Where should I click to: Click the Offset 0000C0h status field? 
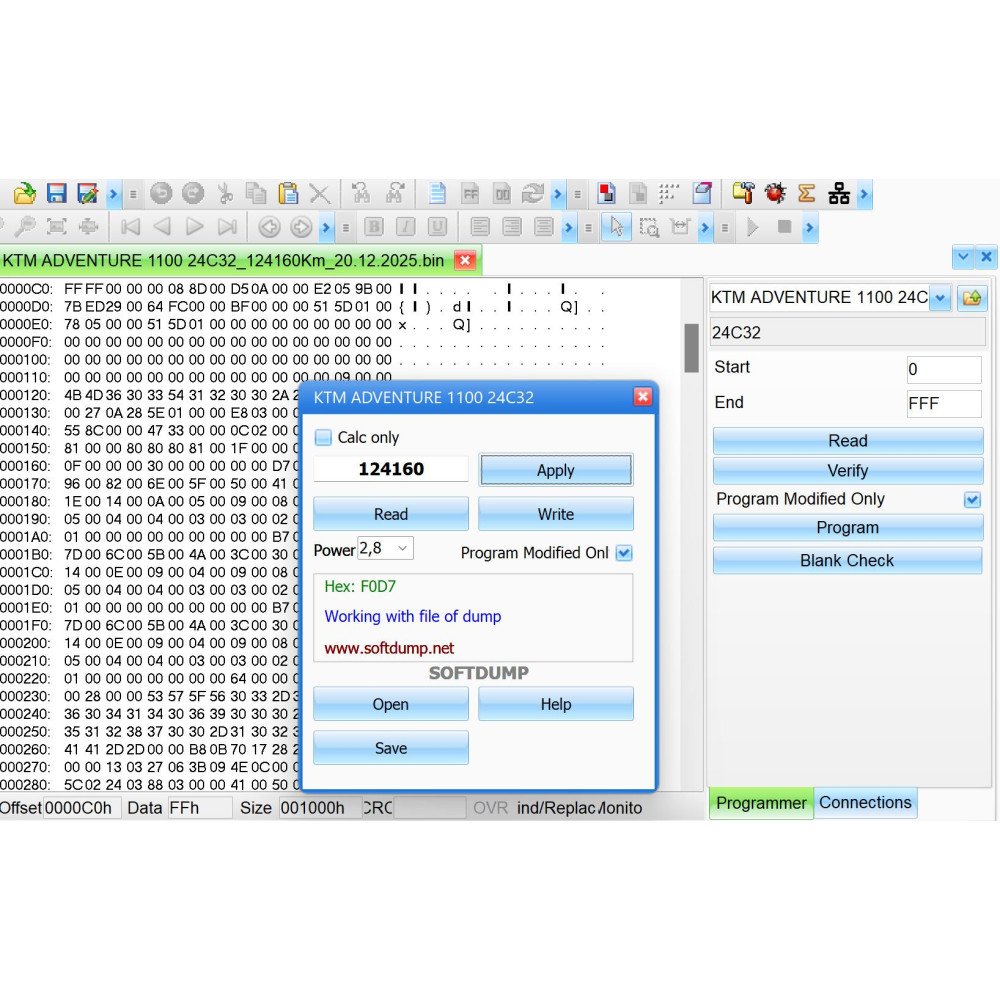[x=82, y=809]
